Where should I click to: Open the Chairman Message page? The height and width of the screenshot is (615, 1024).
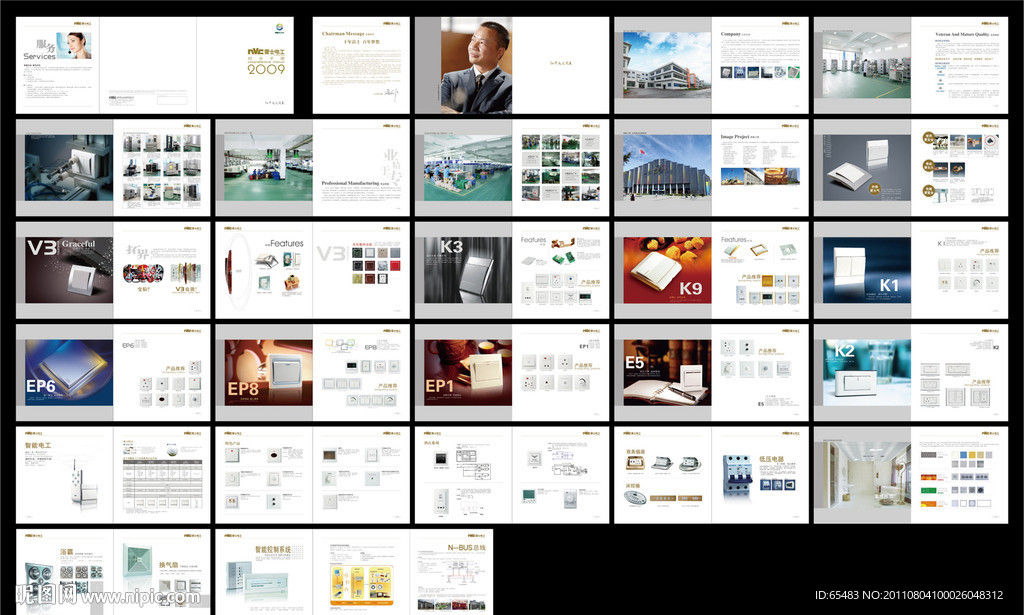(361, 65)
